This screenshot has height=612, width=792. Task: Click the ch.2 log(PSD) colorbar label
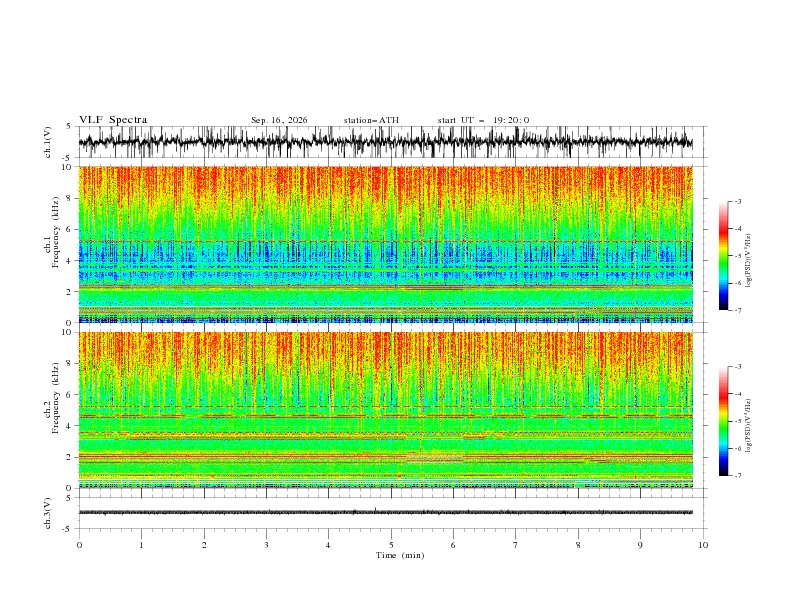pyautogui.click(x=748, y=426)
